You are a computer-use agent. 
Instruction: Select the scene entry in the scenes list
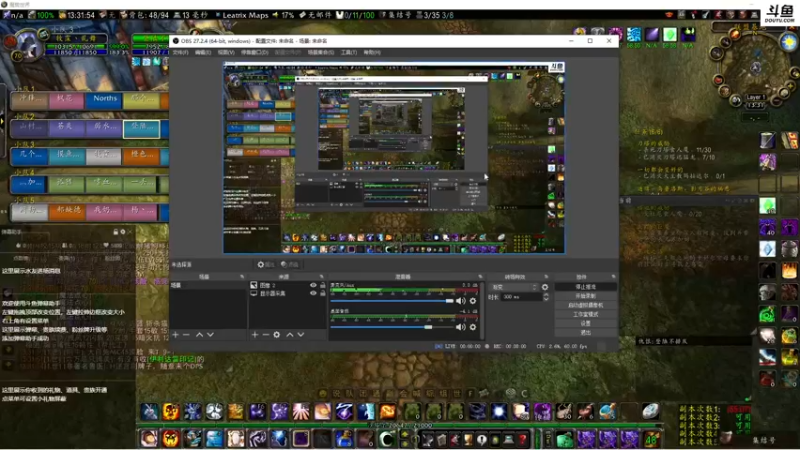click(x=208, y=286)
